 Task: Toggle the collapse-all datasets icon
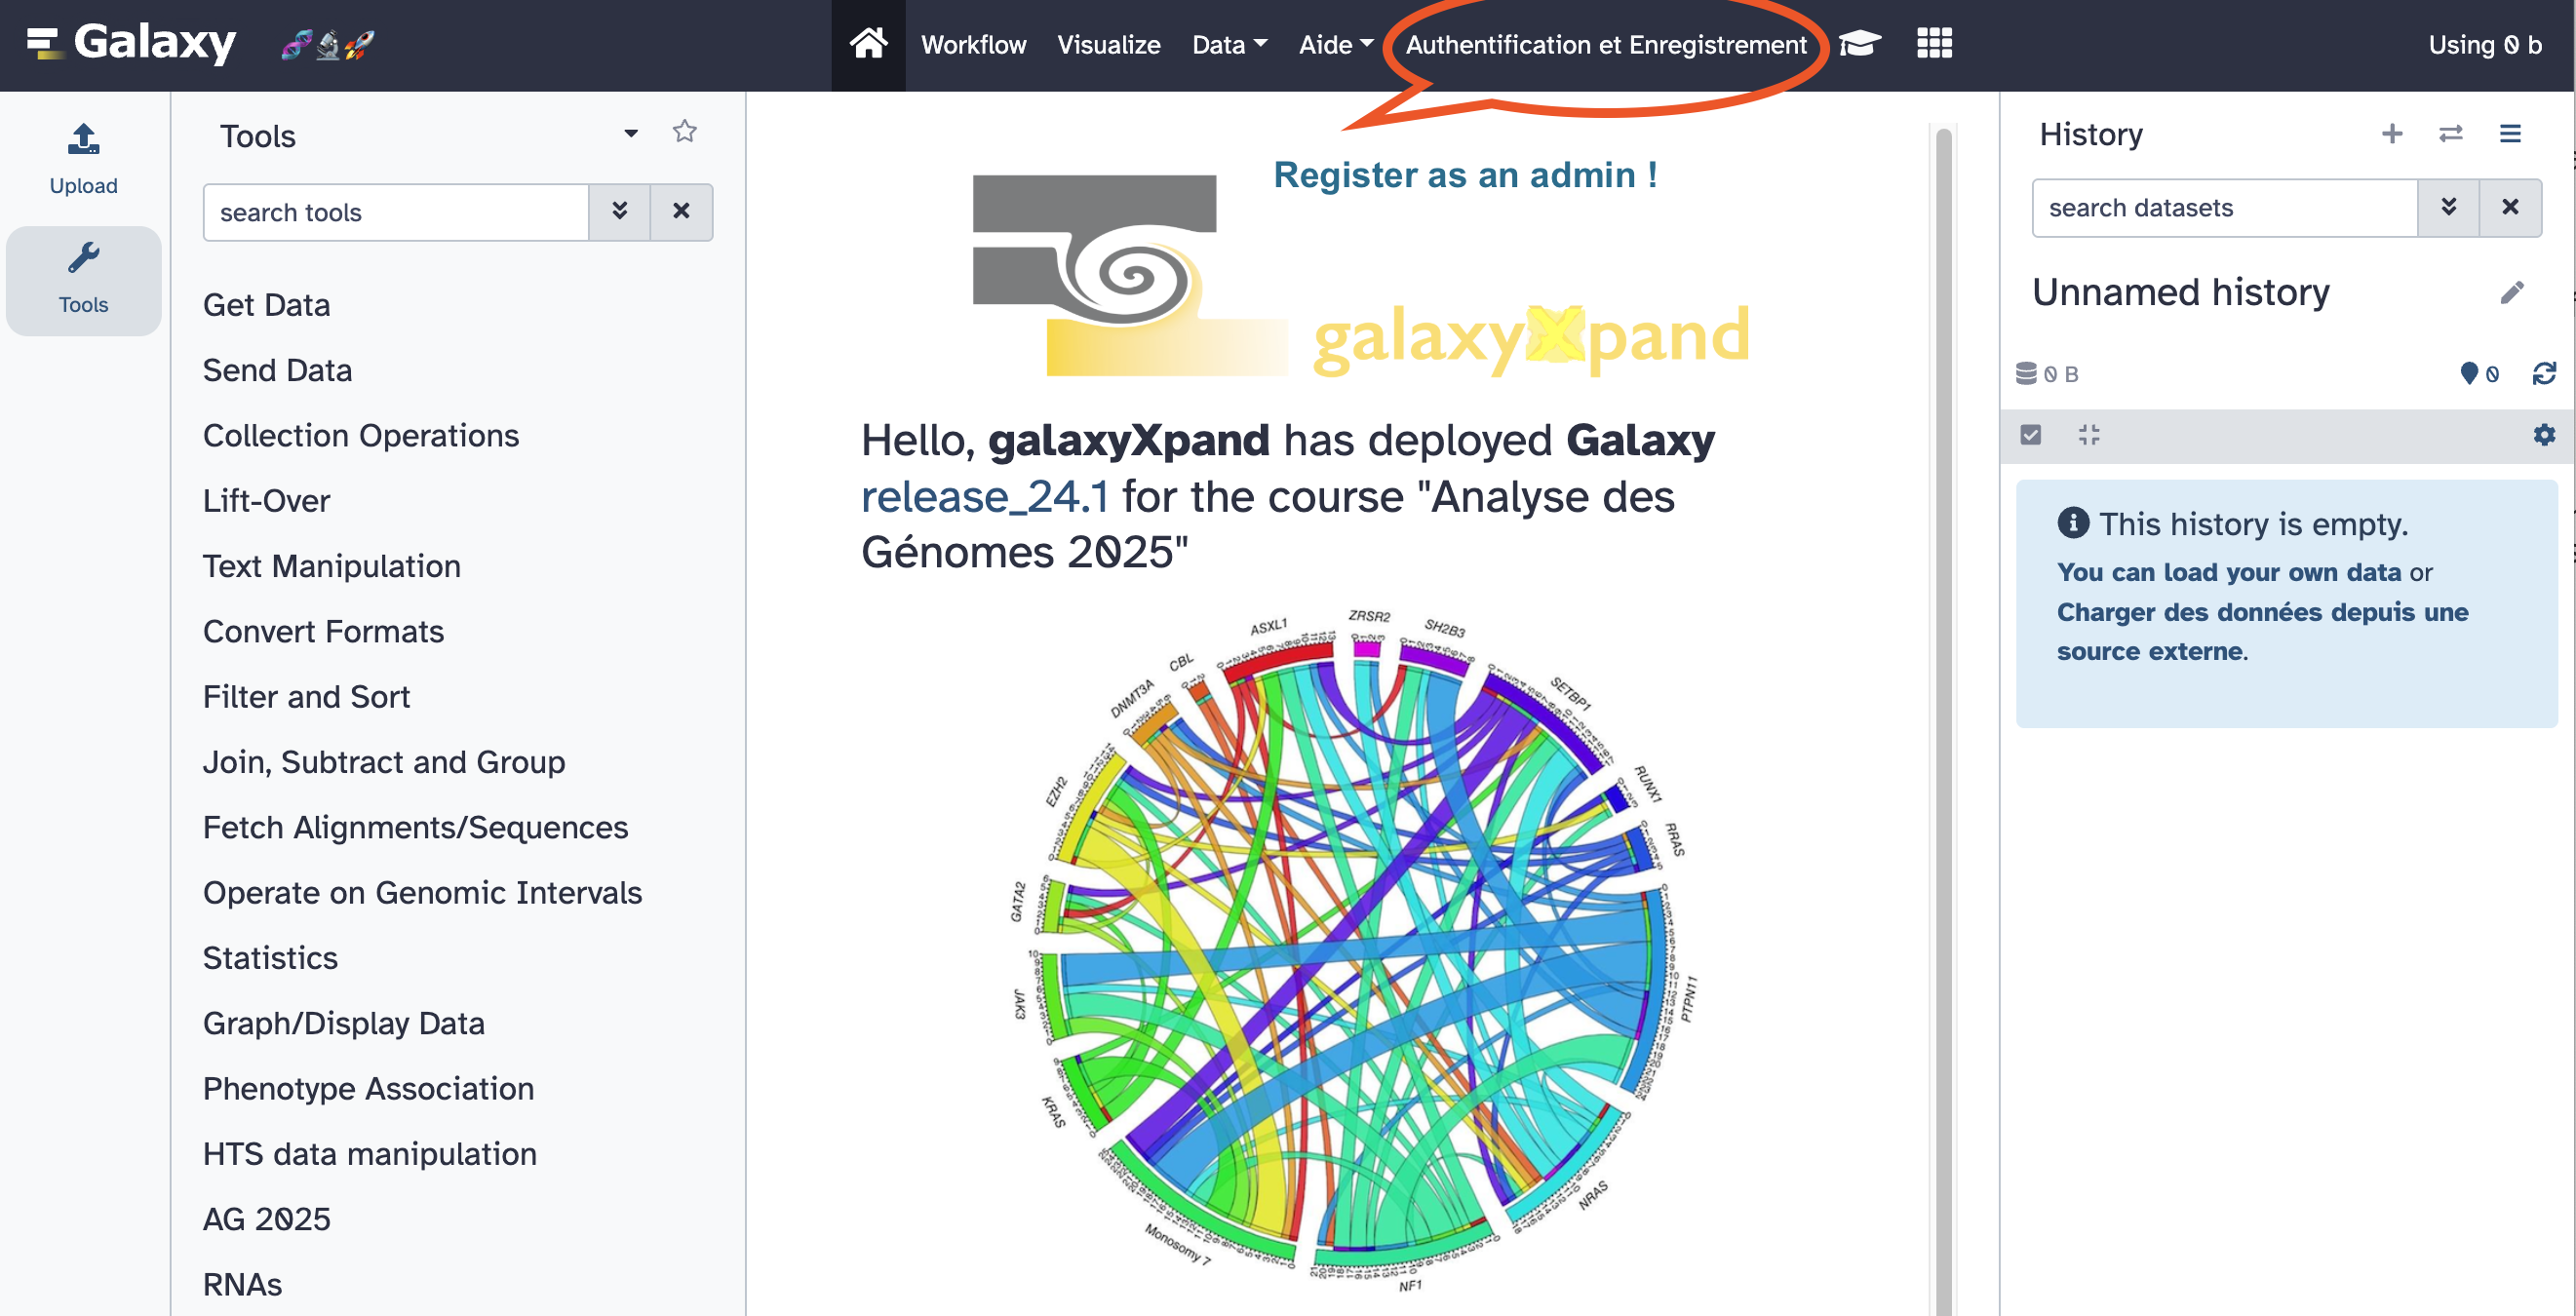pyautogui.click(x=2088, y=435)
